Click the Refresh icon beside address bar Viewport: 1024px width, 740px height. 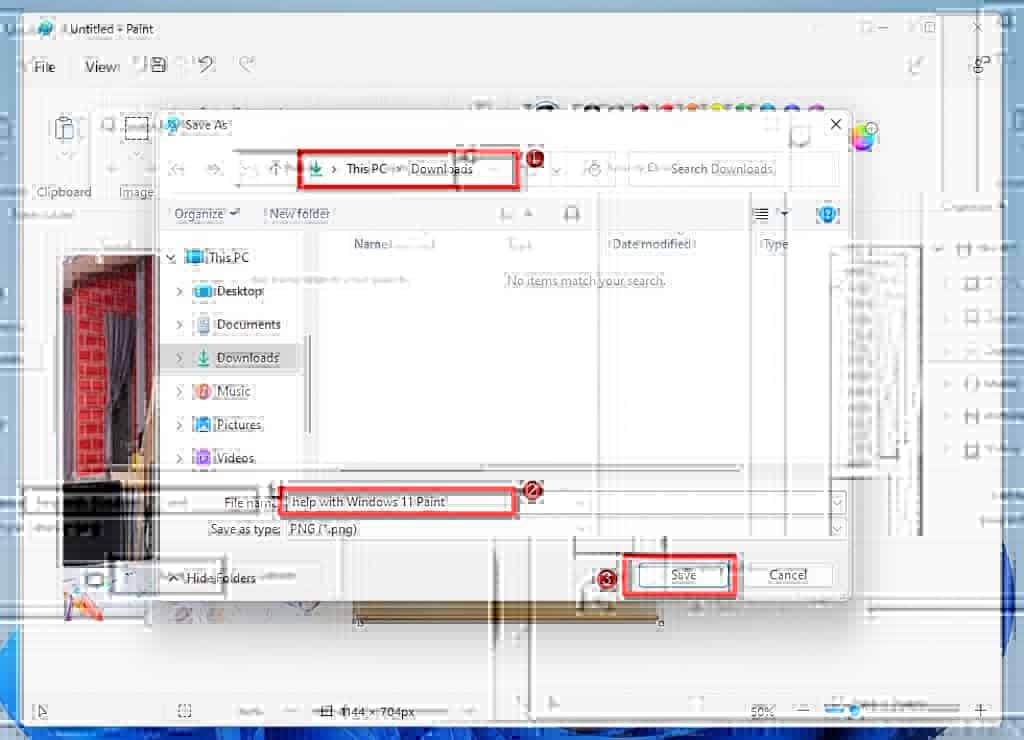point(593,169)
